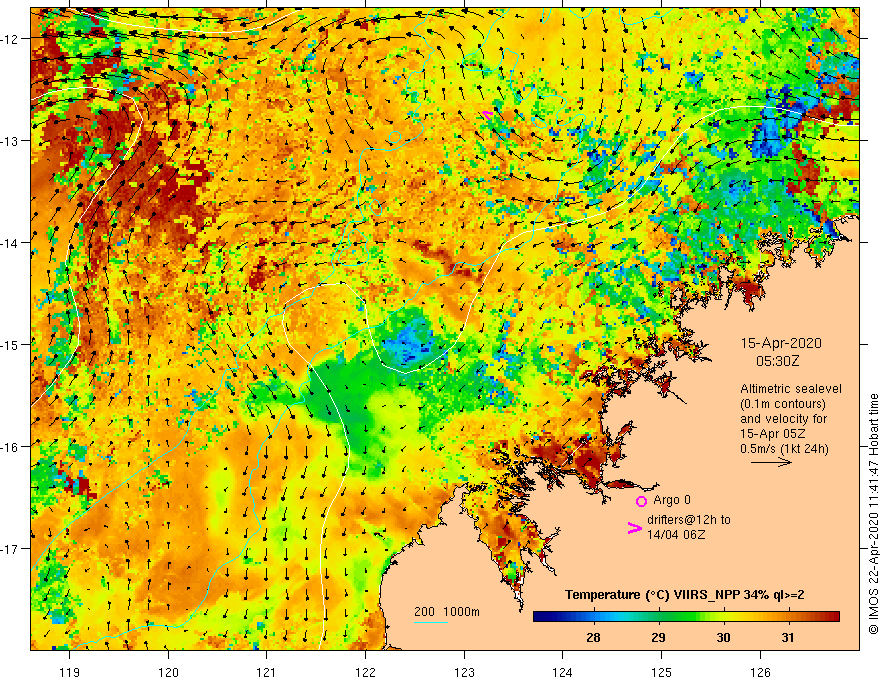Click the 28 tick label on the color scale
880x680 pixels.
click(593, 637)
